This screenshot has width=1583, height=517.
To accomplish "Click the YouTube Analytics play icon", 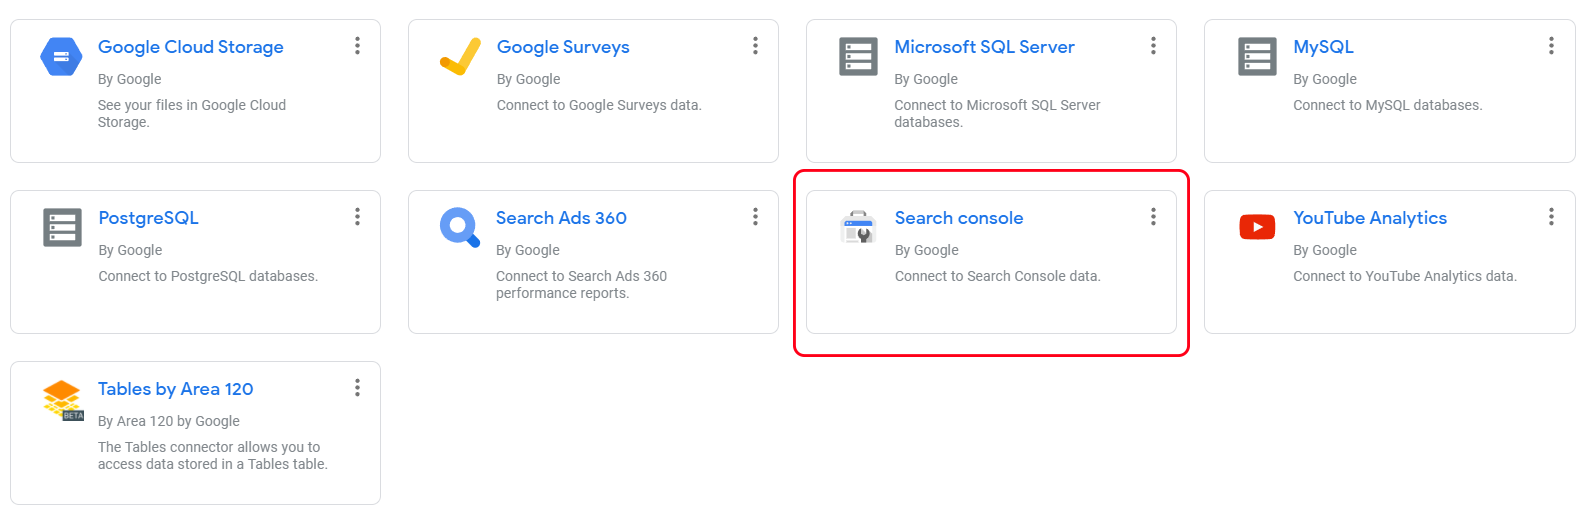I will [x=1257, y=227].
